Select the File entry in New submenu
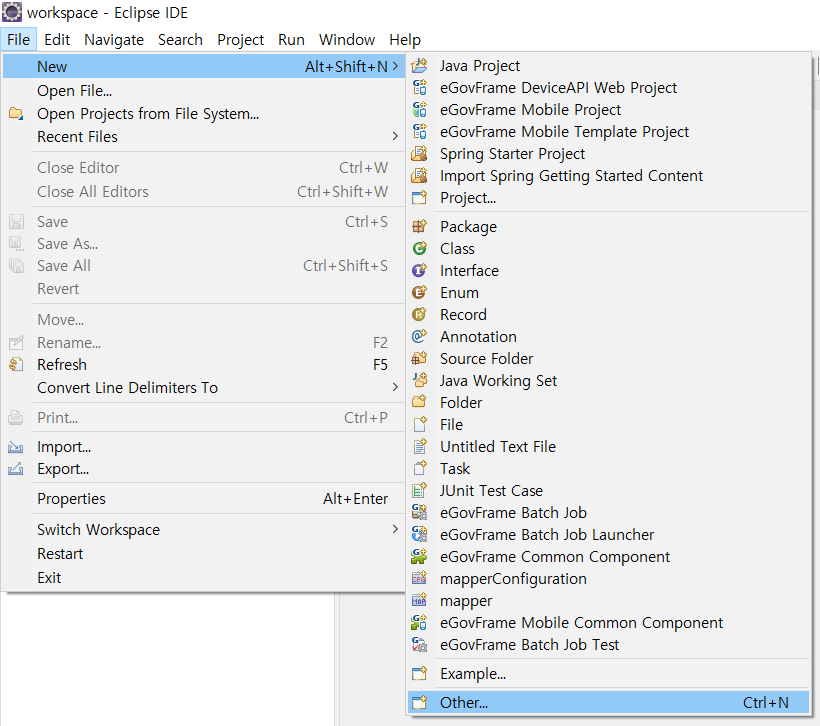 [x=608, y=424]
